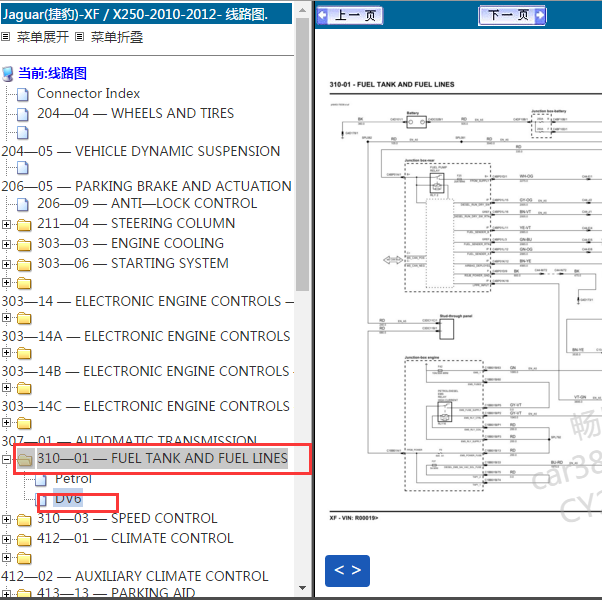Open 206—05 PARKING BRAKE AND ACTUATION
The height and width of the screenshot is (600, 602).
[146, 186]
